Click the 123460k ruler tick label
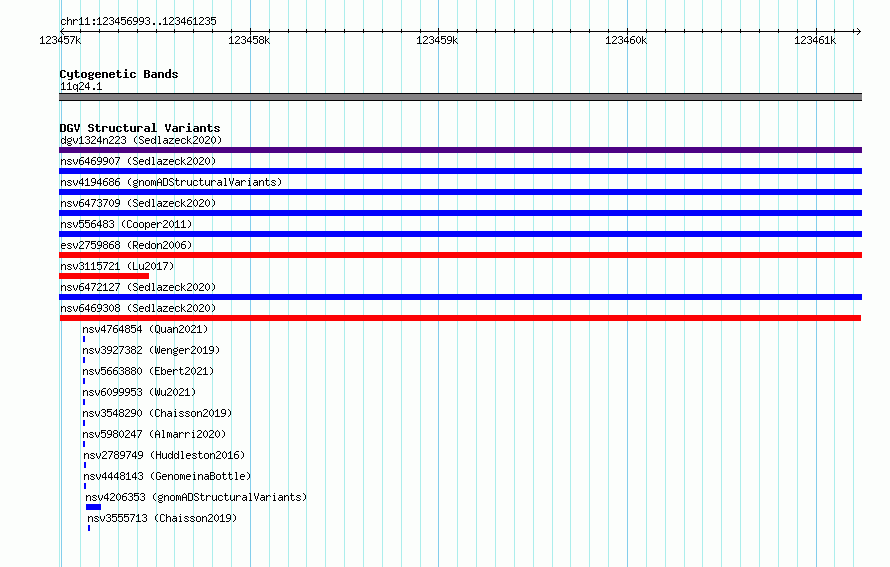This screenshot has width=890, height=567. (x=626, y=40)
